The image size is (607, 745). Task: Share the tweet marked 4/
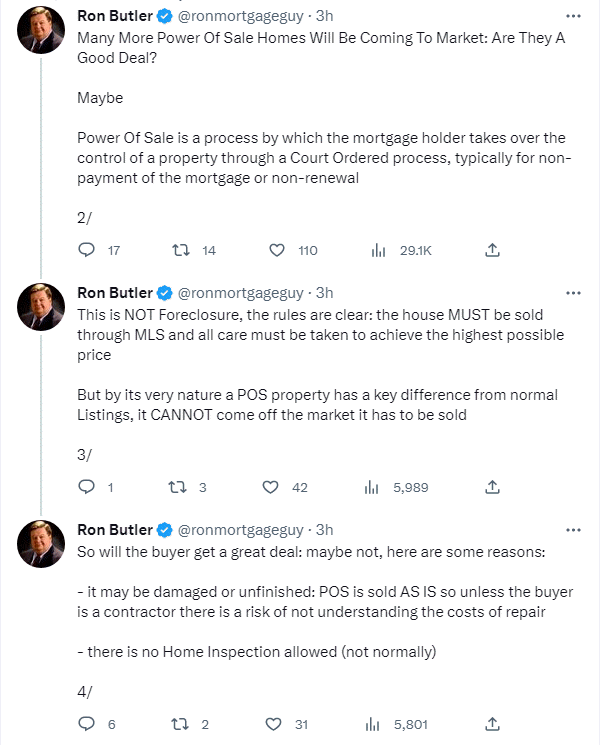tap(492, 724)
